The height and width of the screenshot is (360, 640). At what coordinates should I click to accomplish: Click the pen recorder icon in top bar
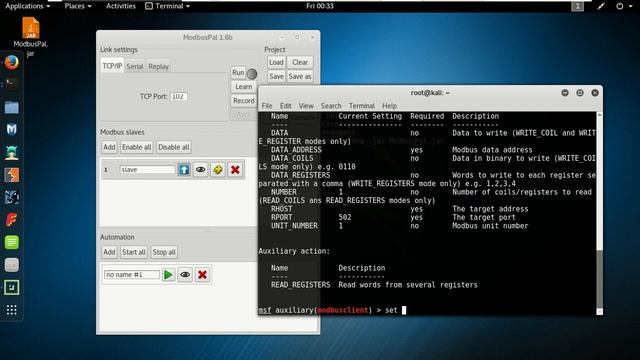click(x=601, y=6)
